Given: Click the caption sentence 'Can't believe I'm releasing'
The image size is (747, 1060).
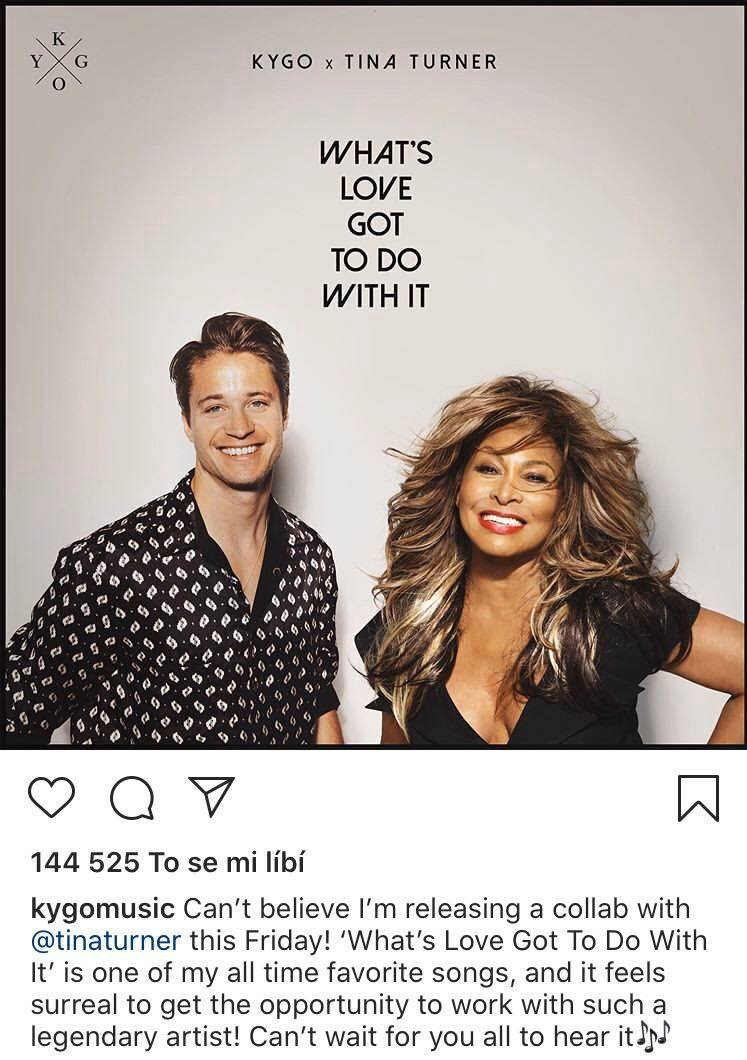Looking at the screenshot, I should click(x=352, y=909).
